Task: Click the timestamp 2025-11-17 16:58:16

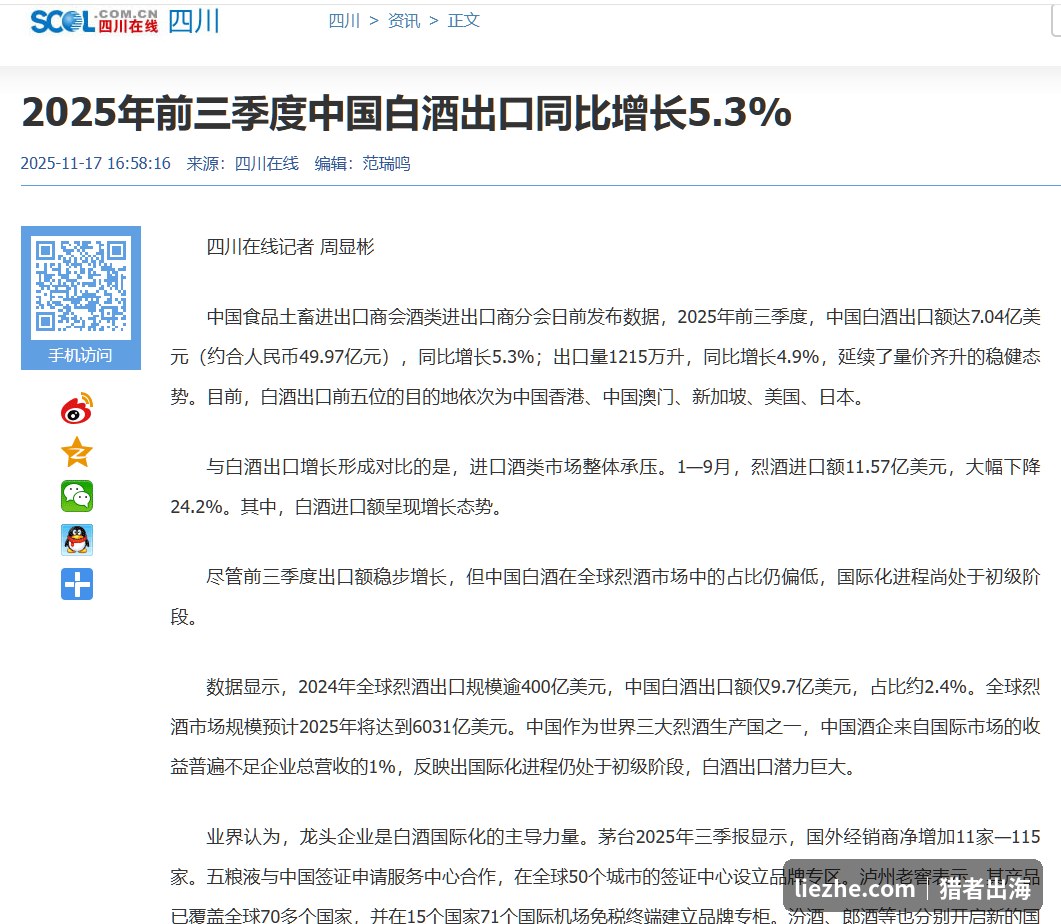Action: pyautogui.click(x=95, y=164)
